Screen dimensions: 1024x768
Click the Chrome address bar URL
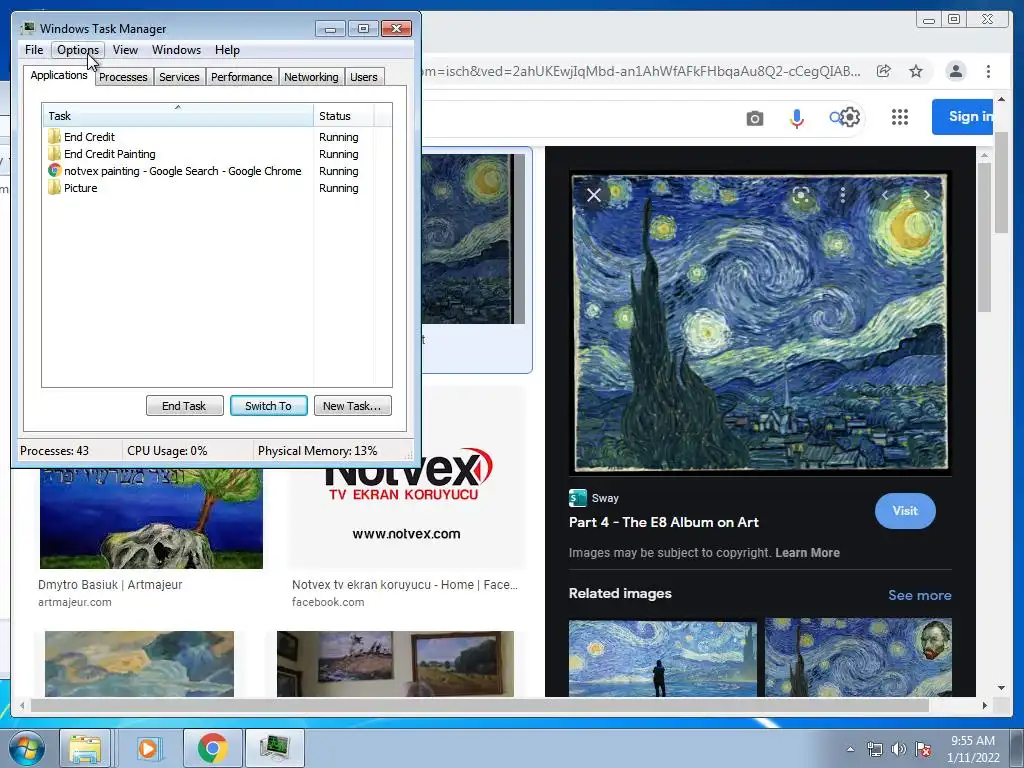[x=640, y=71]
